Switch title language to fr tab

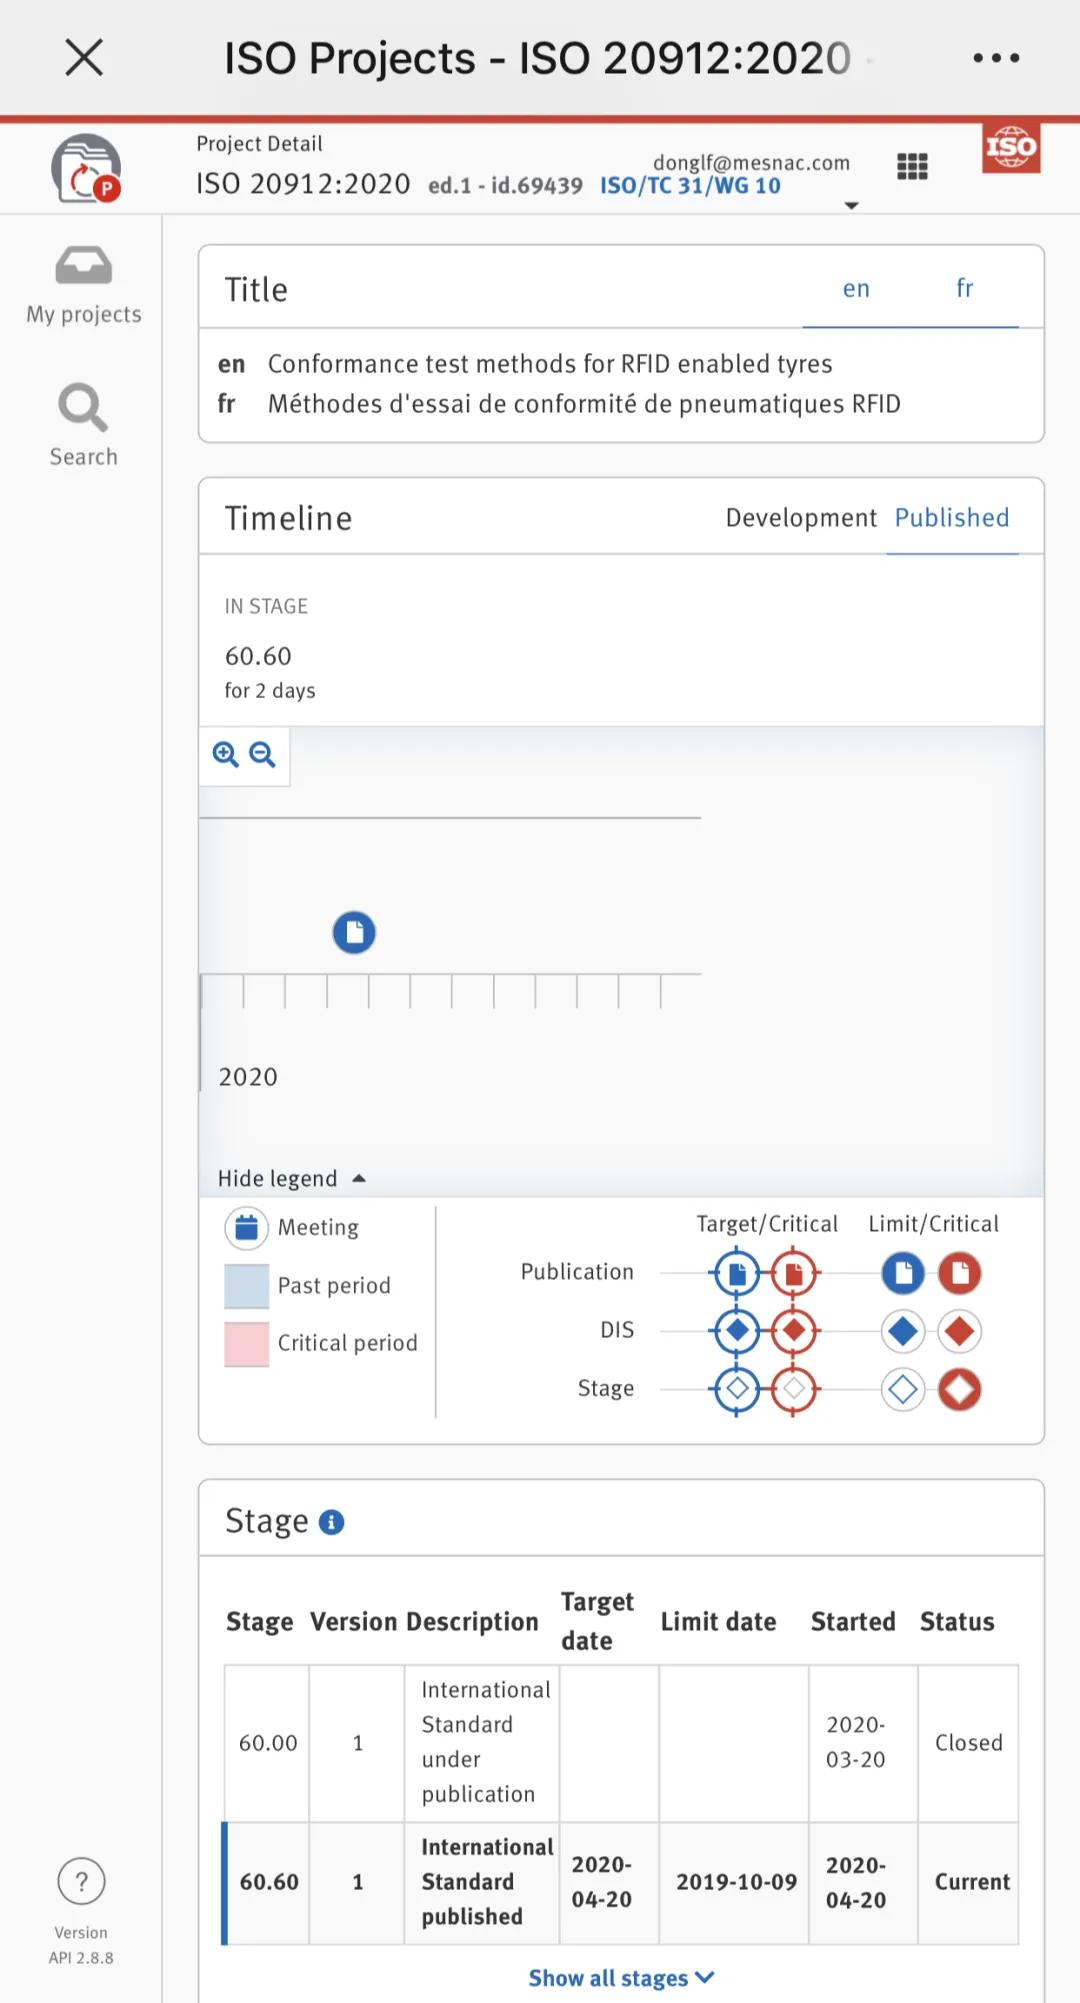[964, 289]
